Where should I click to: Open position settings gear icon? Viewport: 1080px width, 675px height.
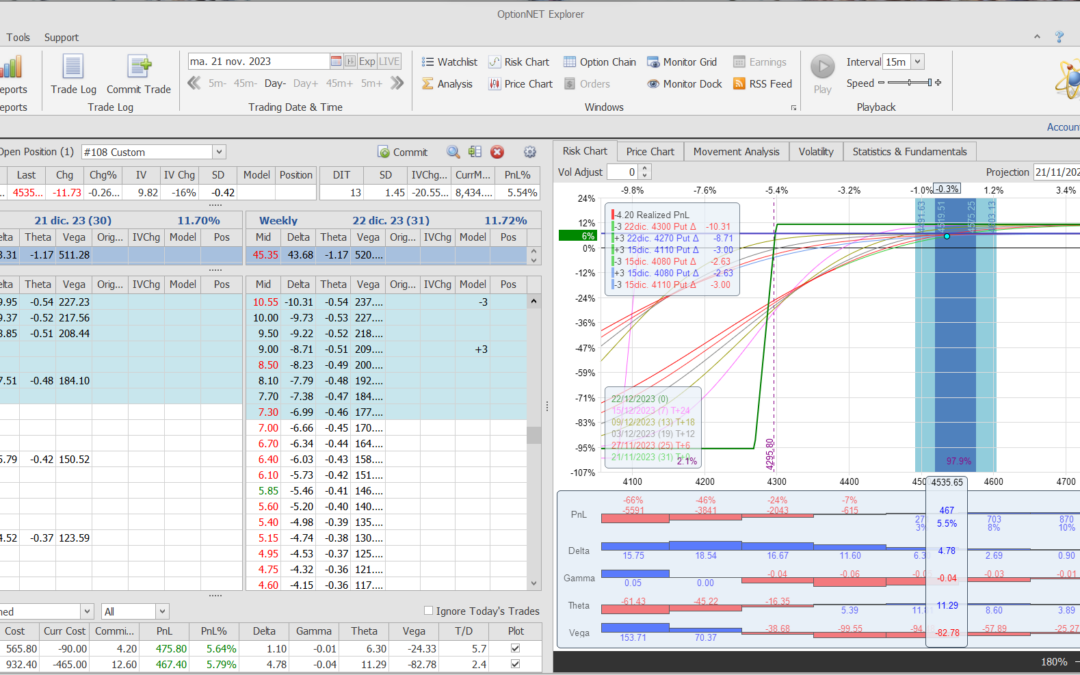(x=530, y=152)
